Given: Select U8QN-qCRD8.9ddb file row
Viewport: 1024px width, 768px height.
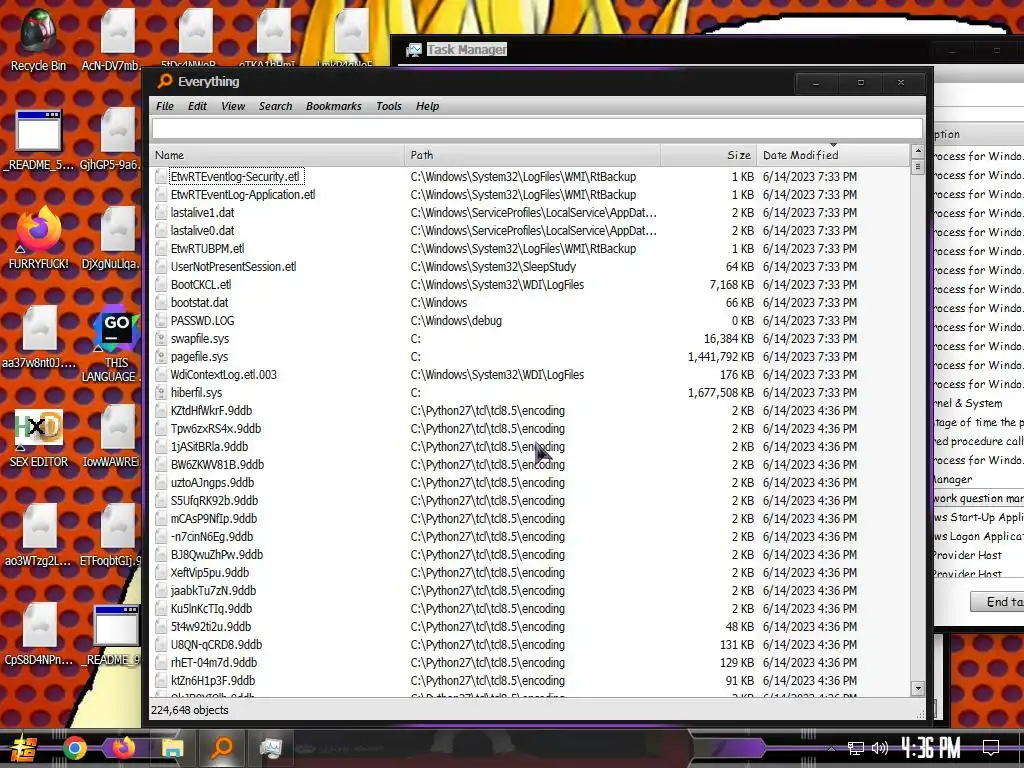Looking at the screenshot, I should pos(530,645).
